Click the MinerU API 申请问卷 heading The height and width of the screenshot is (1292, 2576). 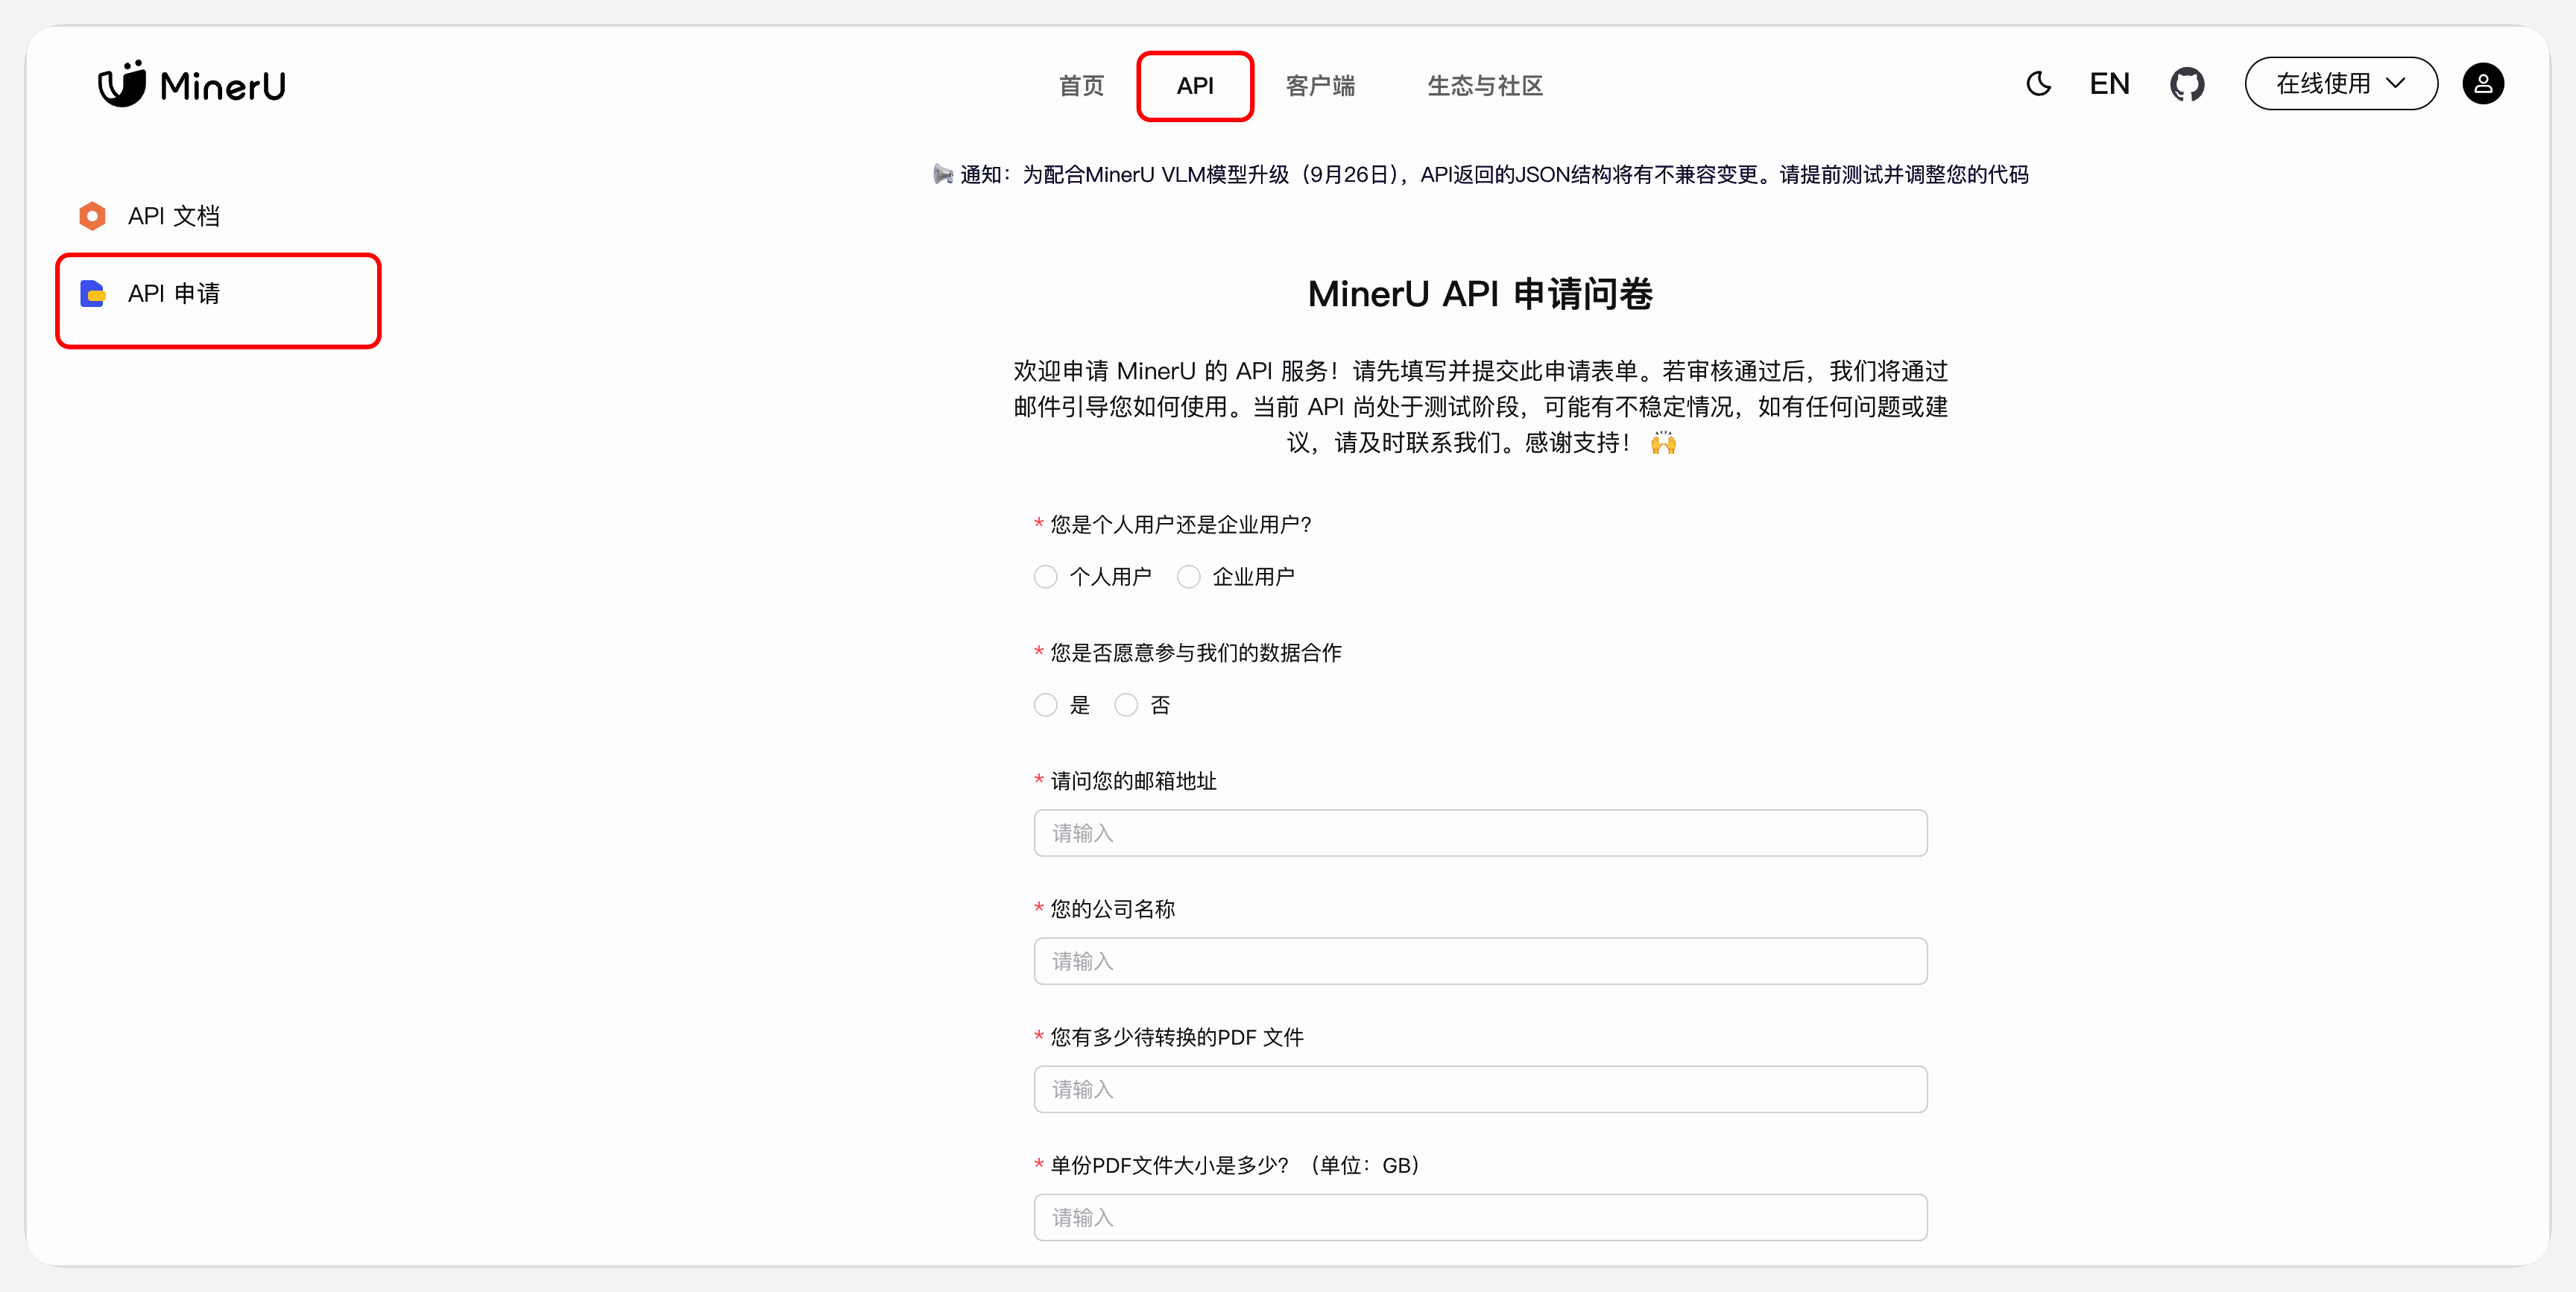coord(1480,294)
